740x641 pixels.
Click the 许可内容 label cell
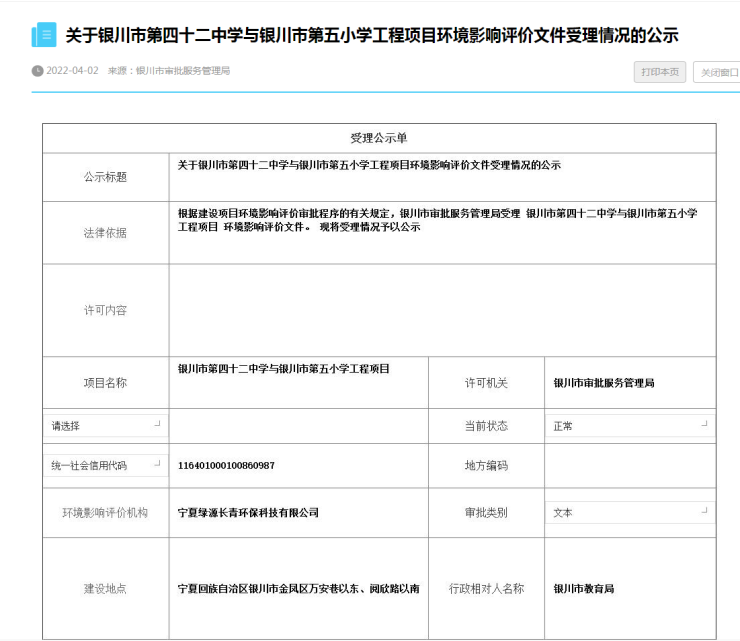click(x=106, y=310)
